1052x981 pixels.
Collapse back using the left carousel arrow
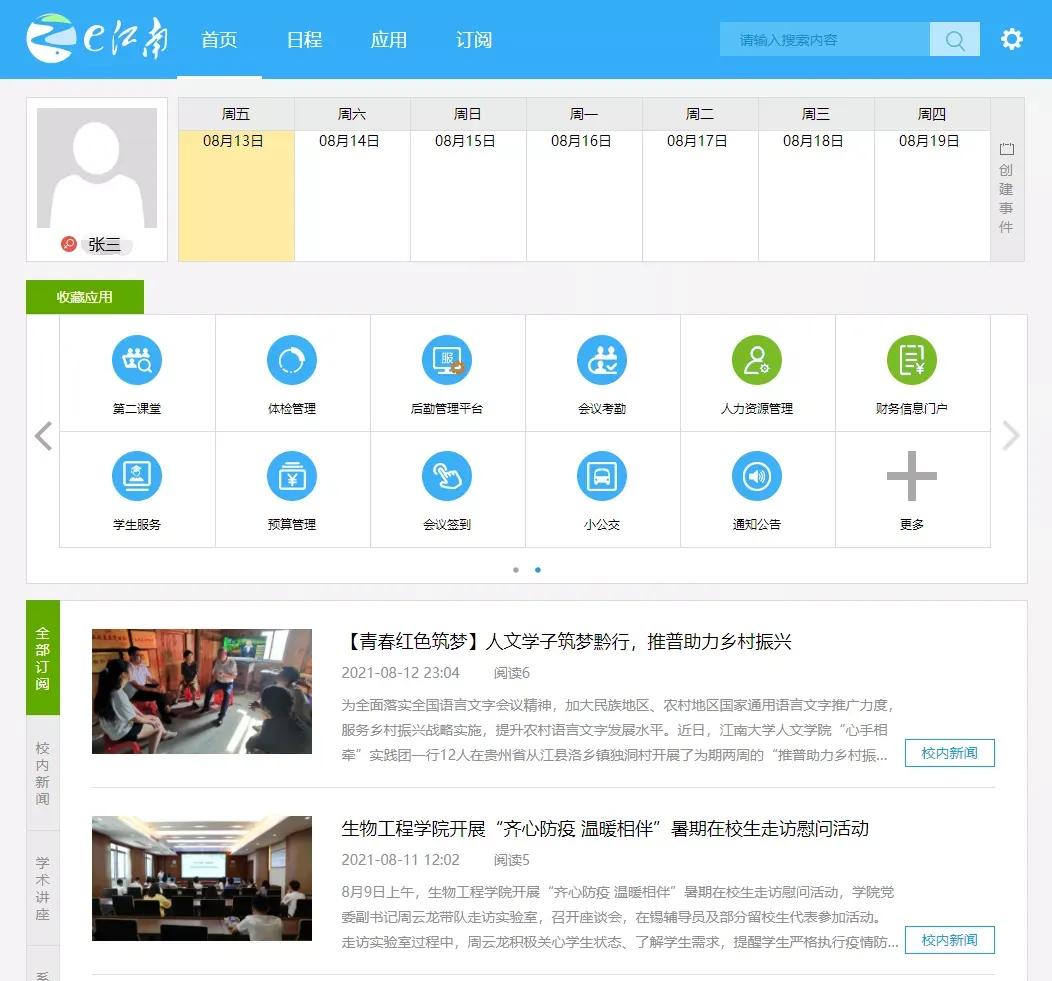[x=42, y=436]
